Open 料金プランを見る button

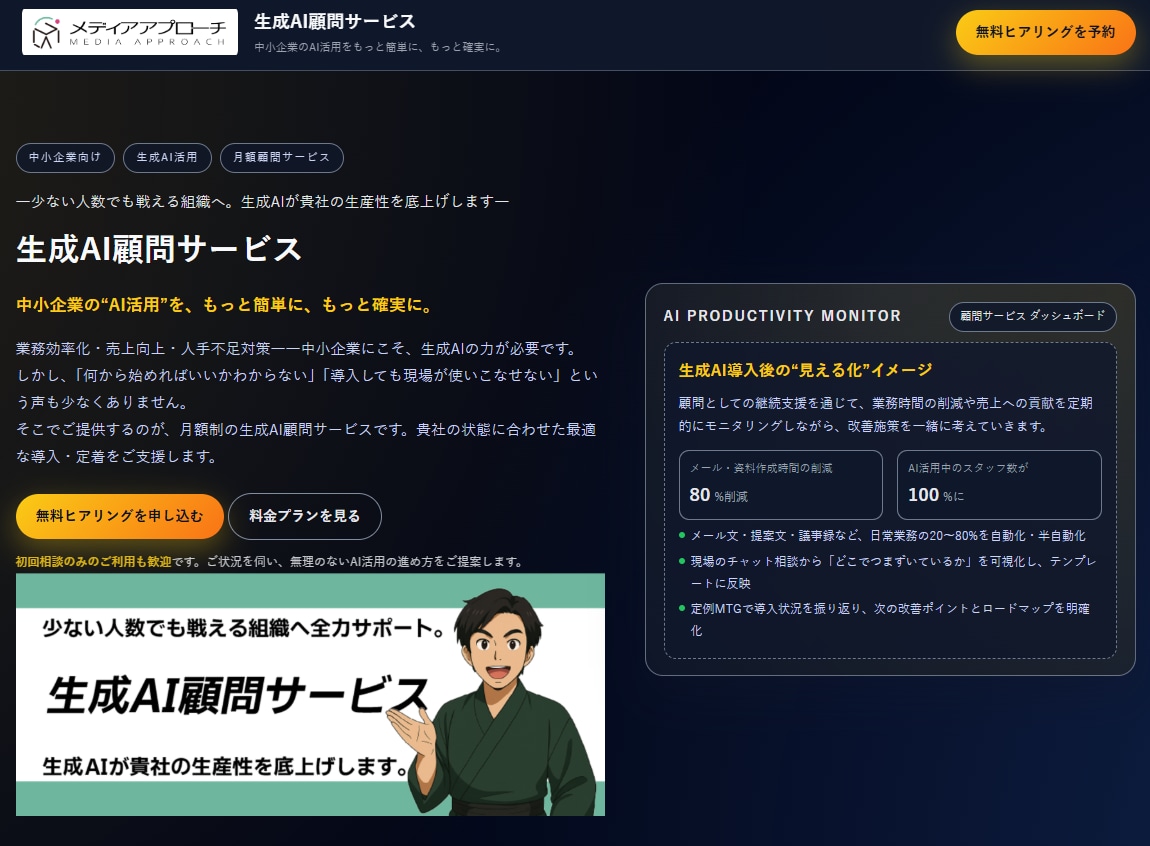(304, 516)
